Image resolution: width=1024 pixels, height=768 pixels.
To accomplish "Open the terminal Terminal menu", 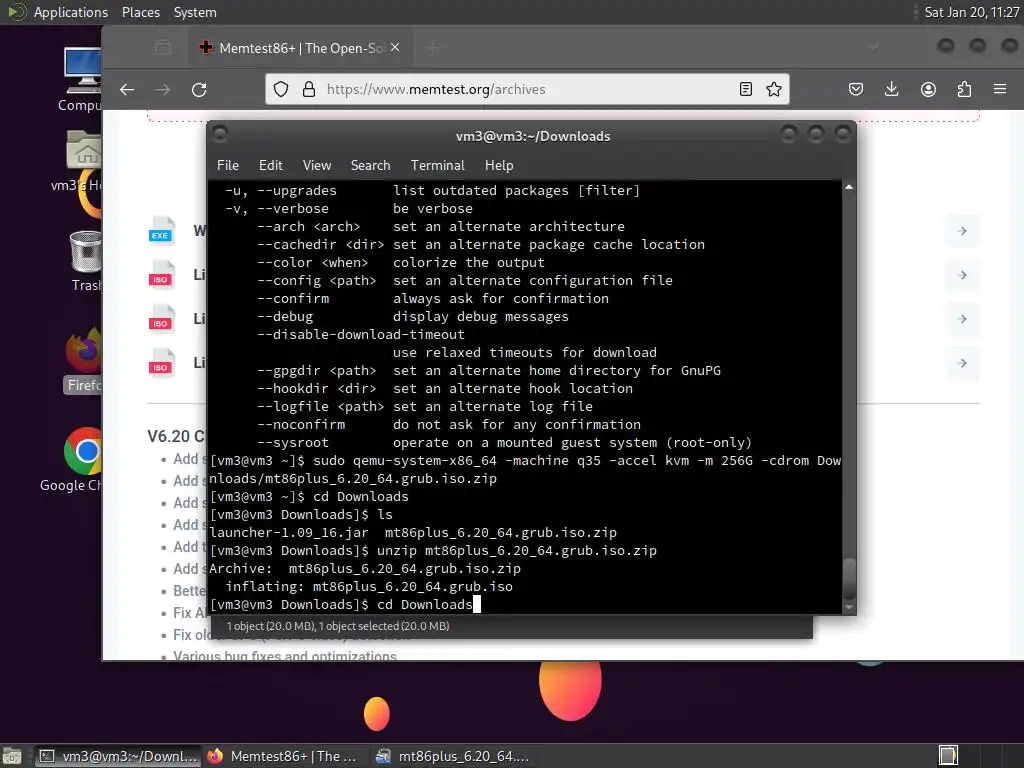I will point(438,165).
